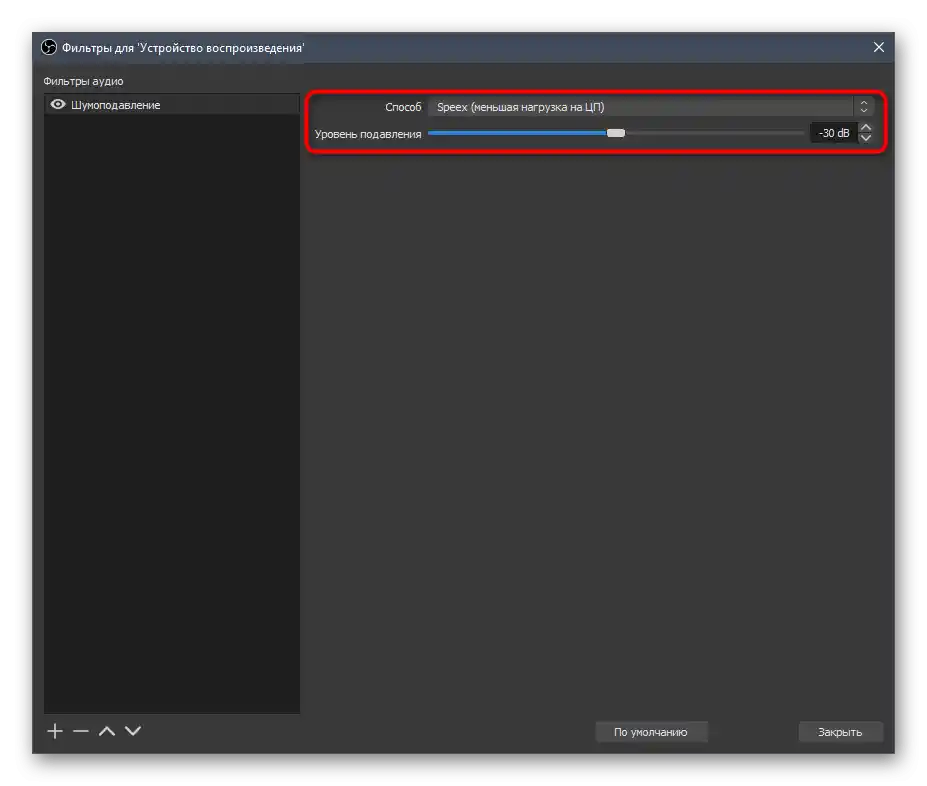Image resolution: width=927 pixels, height=786 pixels.
Task: Click the По умолчанию button
Action: pos(651,732)
